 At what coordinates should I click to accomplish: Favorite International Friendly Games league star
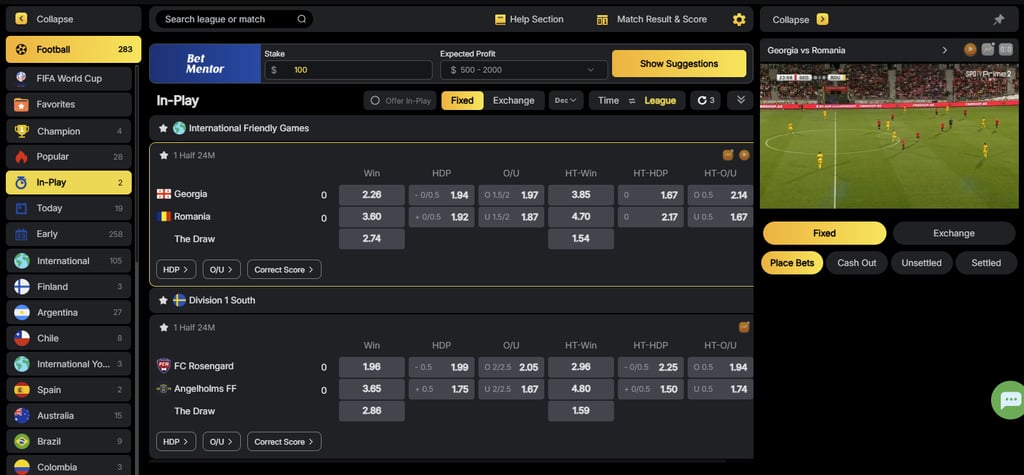point(163,128)
